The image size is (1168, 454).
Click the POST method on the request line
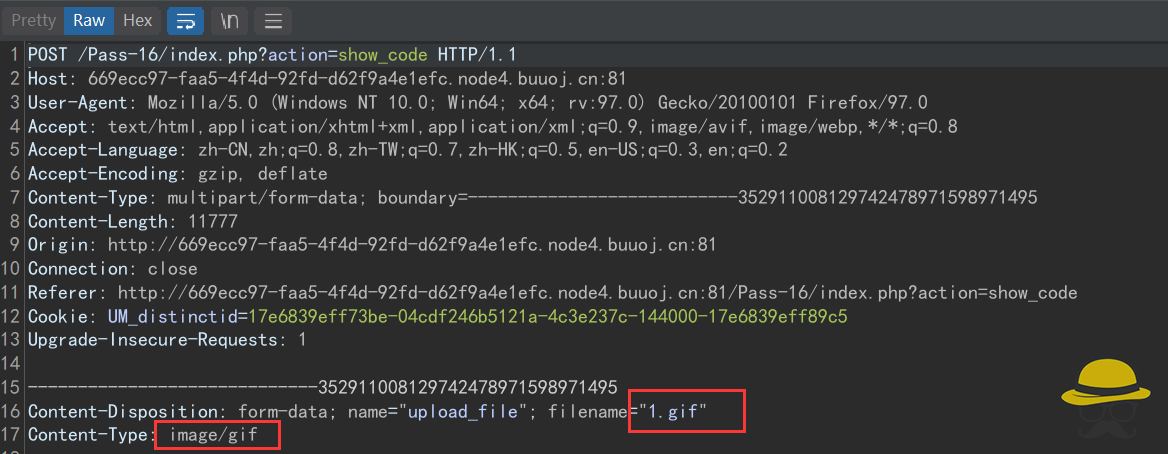click(47, 54)
